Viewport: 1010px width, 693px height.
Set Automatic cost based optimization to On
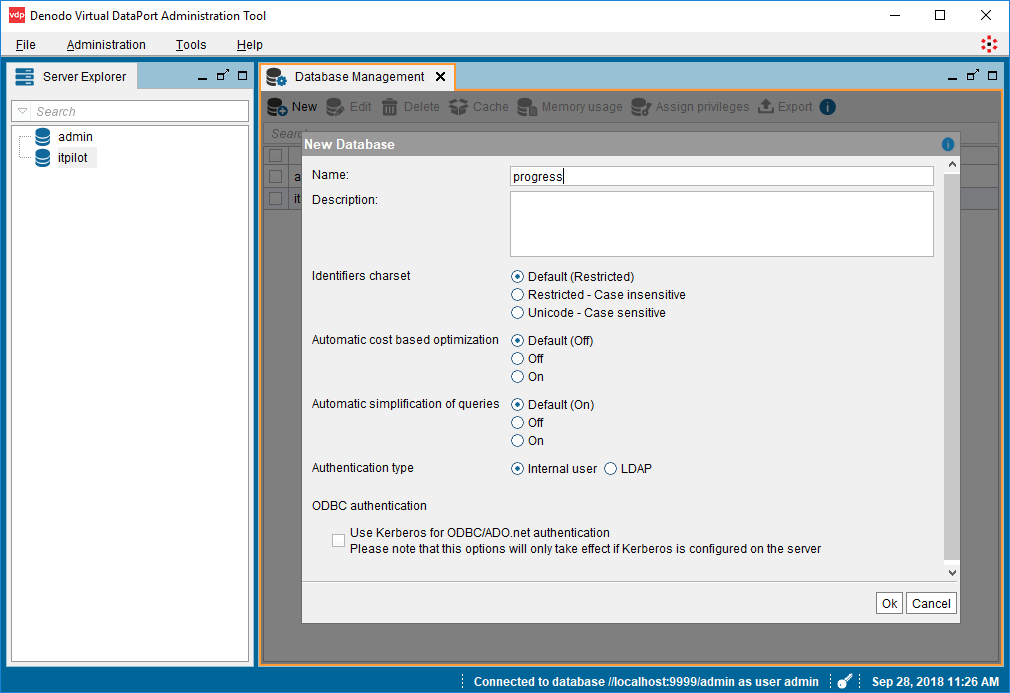[x=517, y=376]
